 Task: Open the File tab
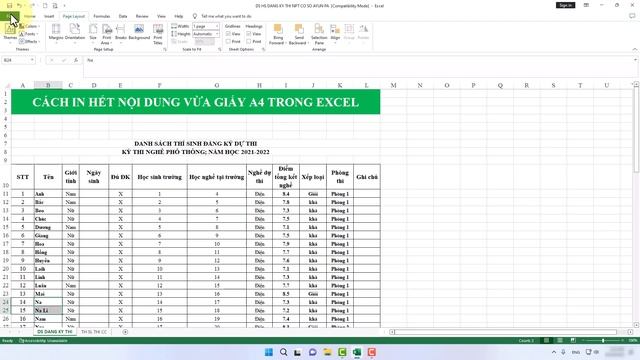9,16
